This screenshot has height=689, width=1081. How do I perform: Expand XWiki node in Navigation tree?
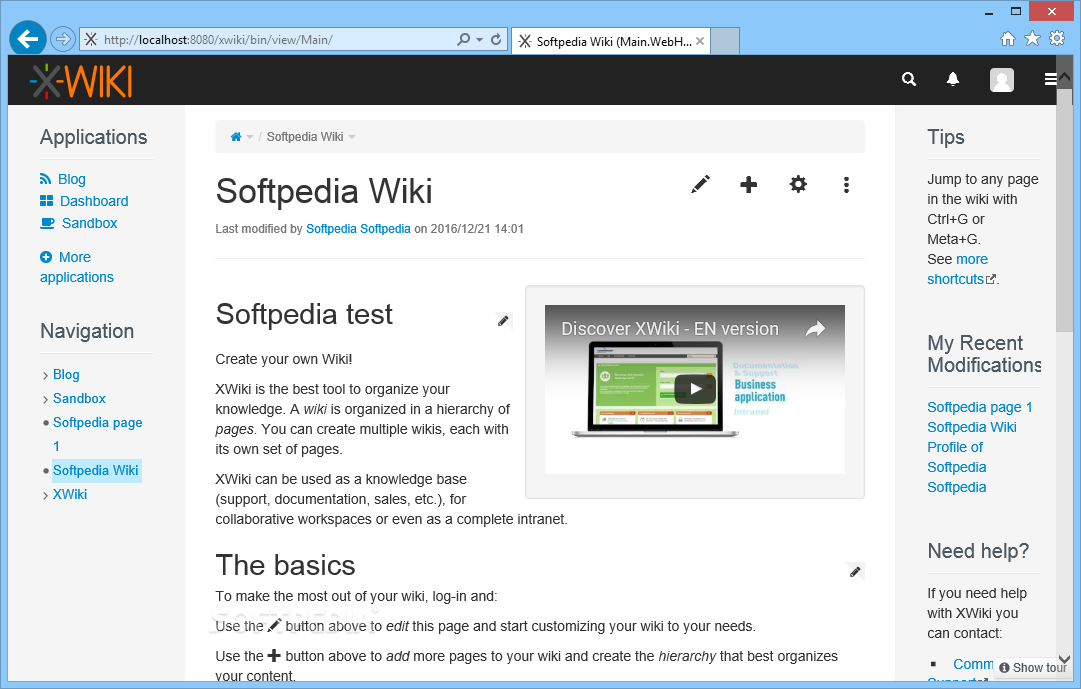[45, 495]
